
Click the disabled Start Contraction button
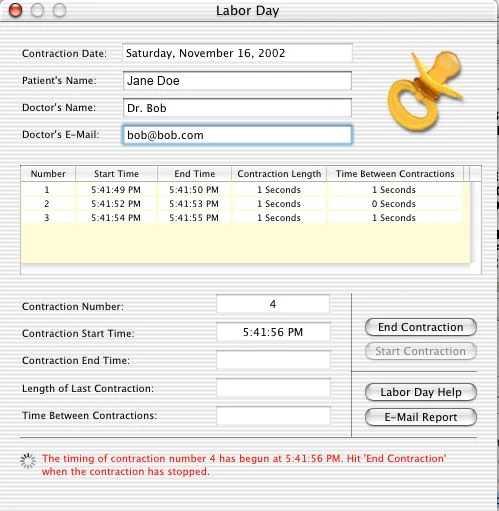(x=421, y=351)
